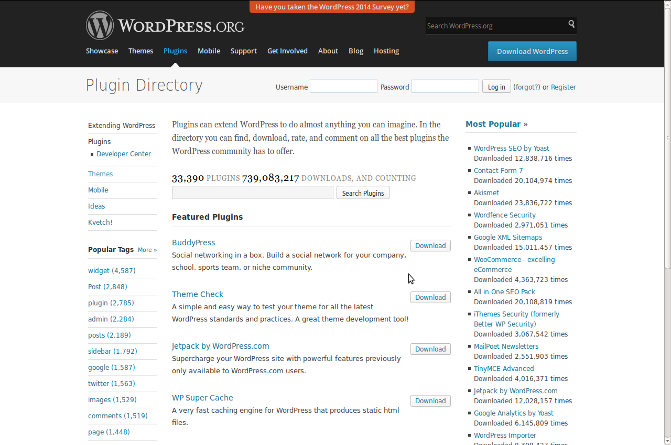The width and height of the screenshot is (671, 445).
Task: Go to Themes in top navigation
Action: tap(141, 50)
